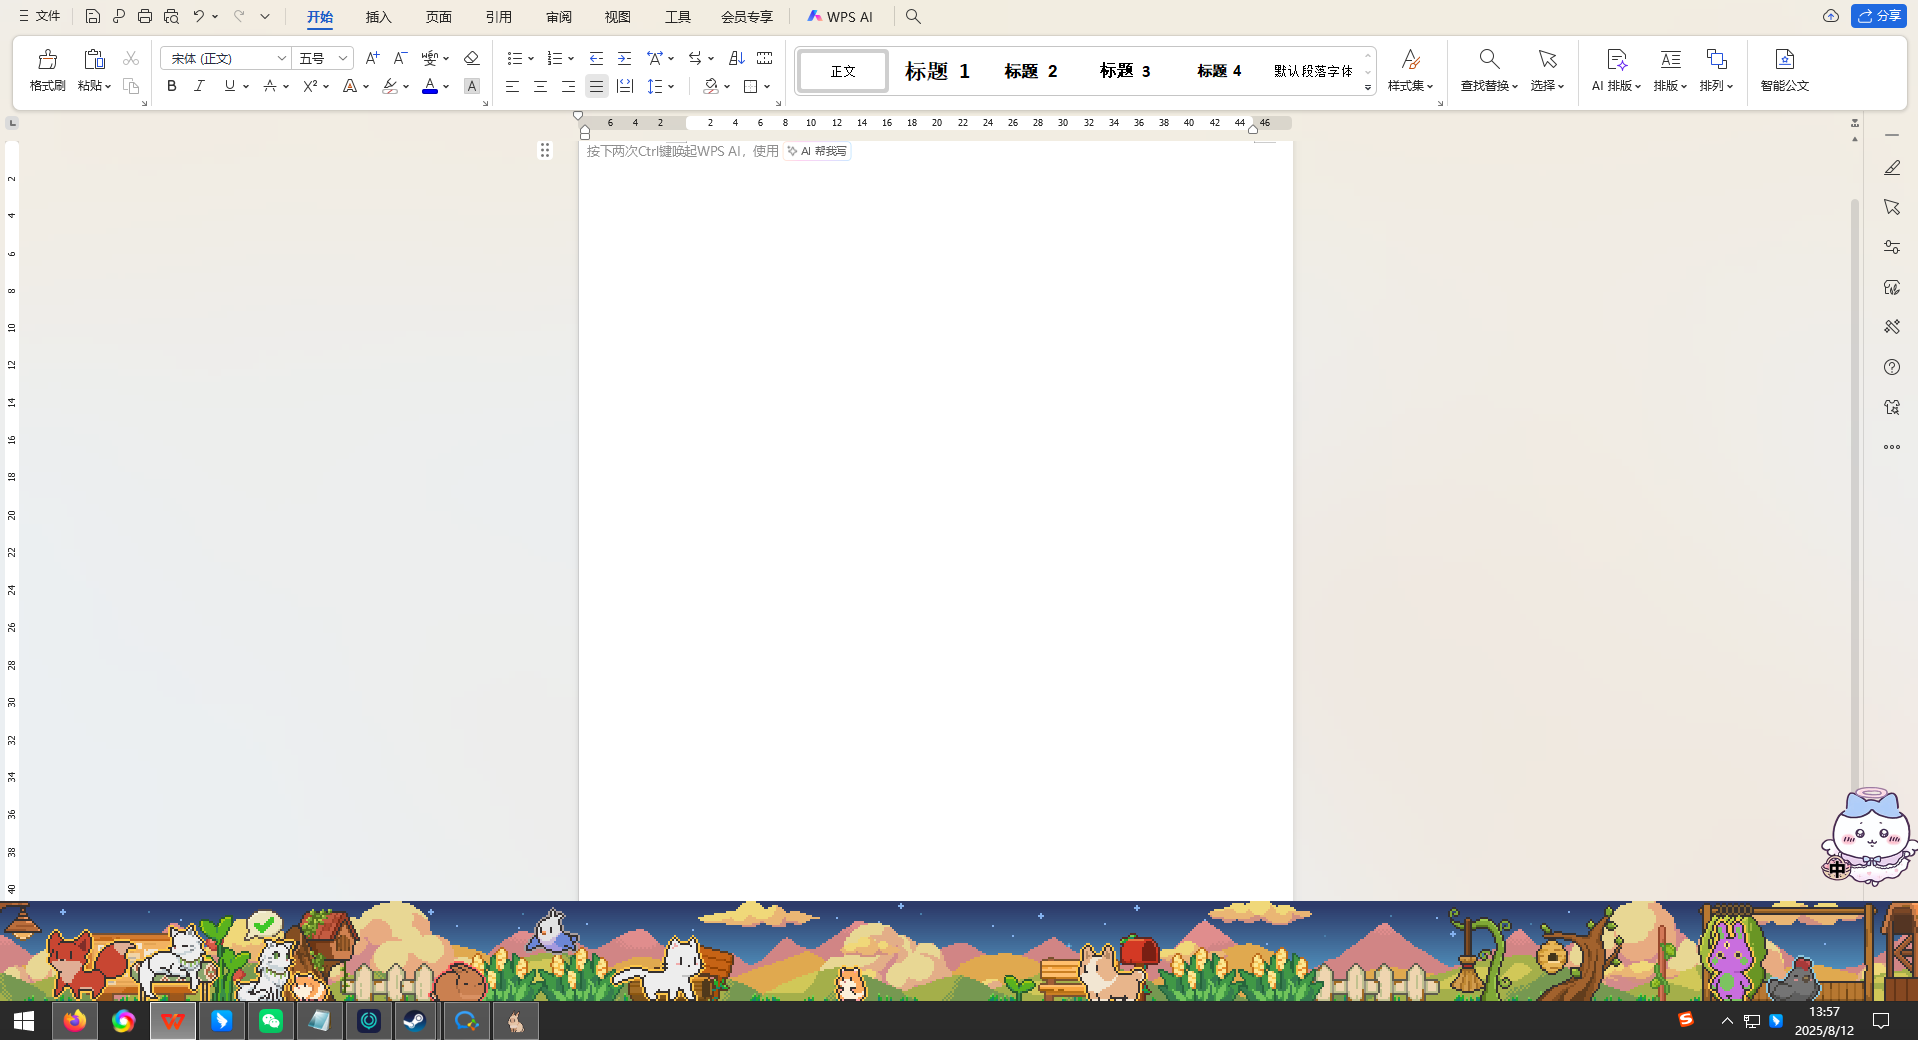The height and width of the screenshot is (1040, 1918).
Task: Open the 文件 menu
Action: click(40, 16)
